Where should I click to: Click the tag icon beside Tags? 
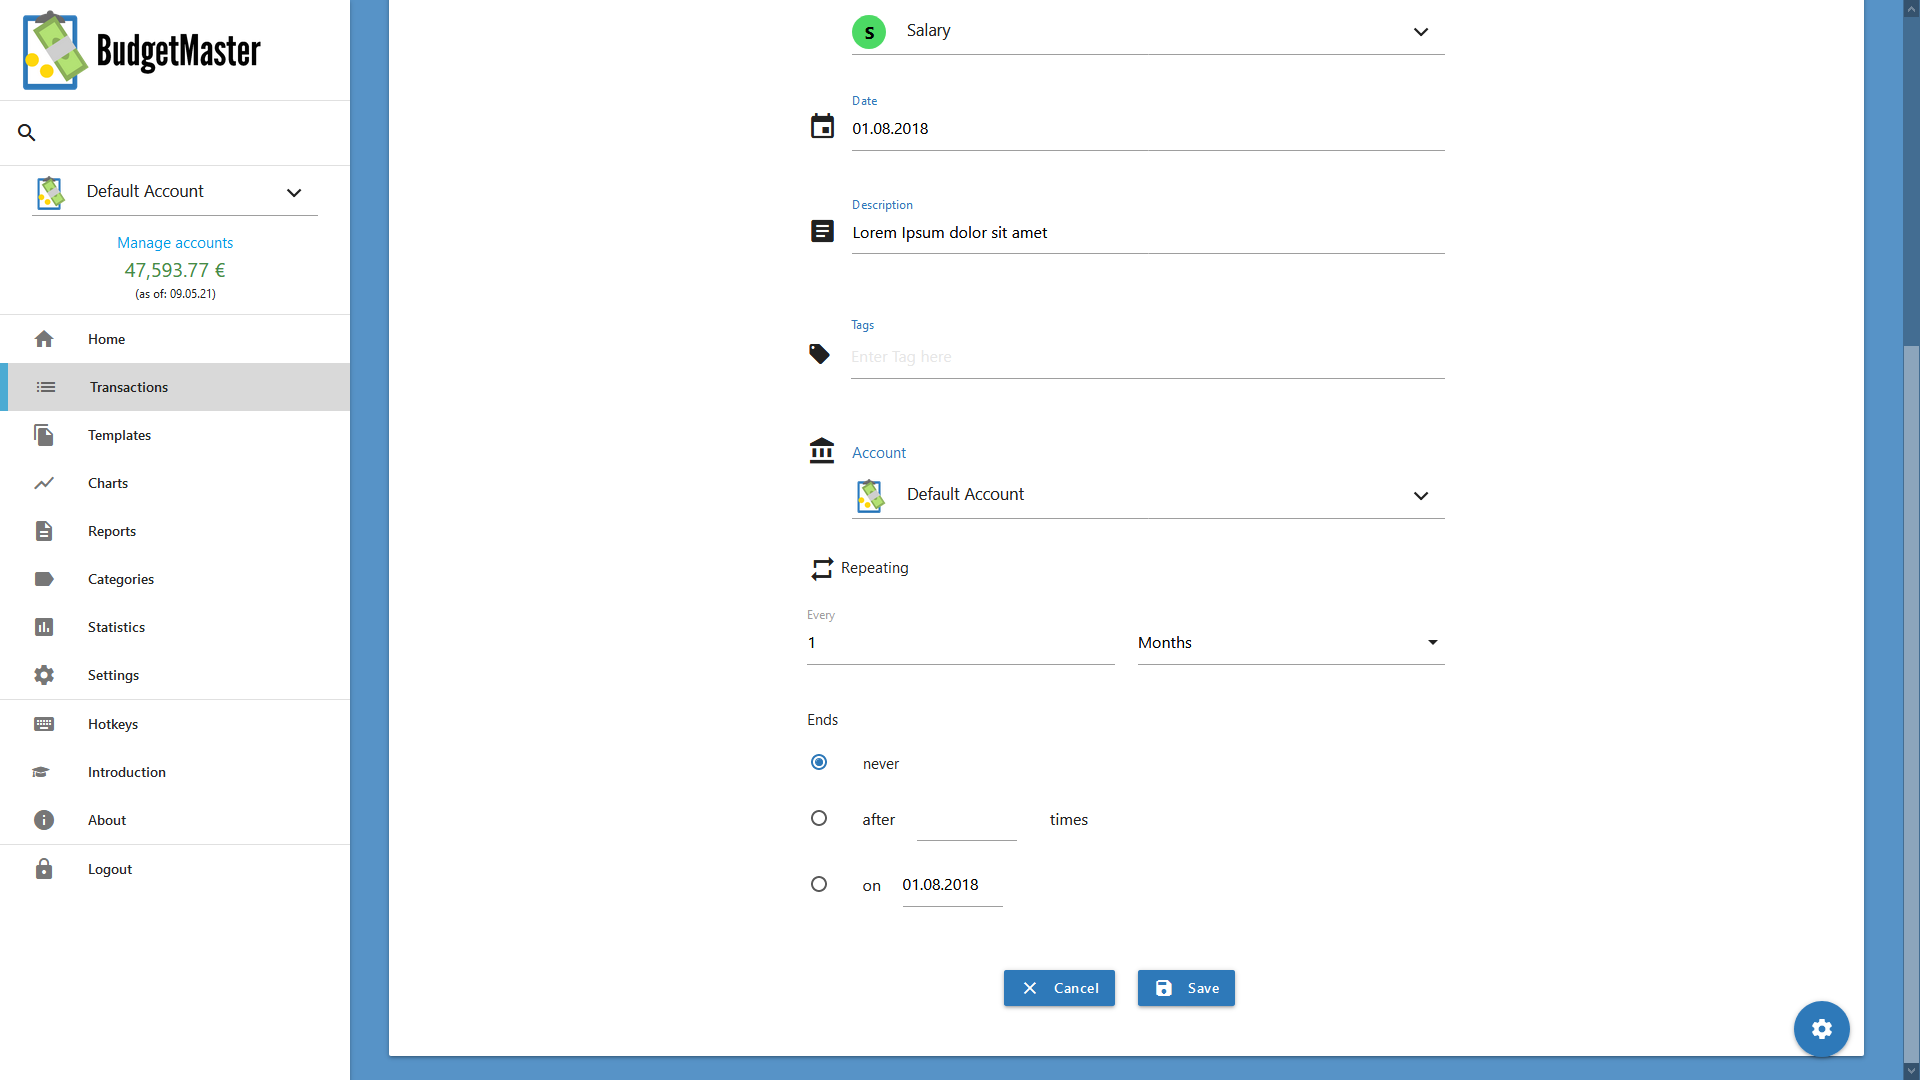[x=819, y=354]
